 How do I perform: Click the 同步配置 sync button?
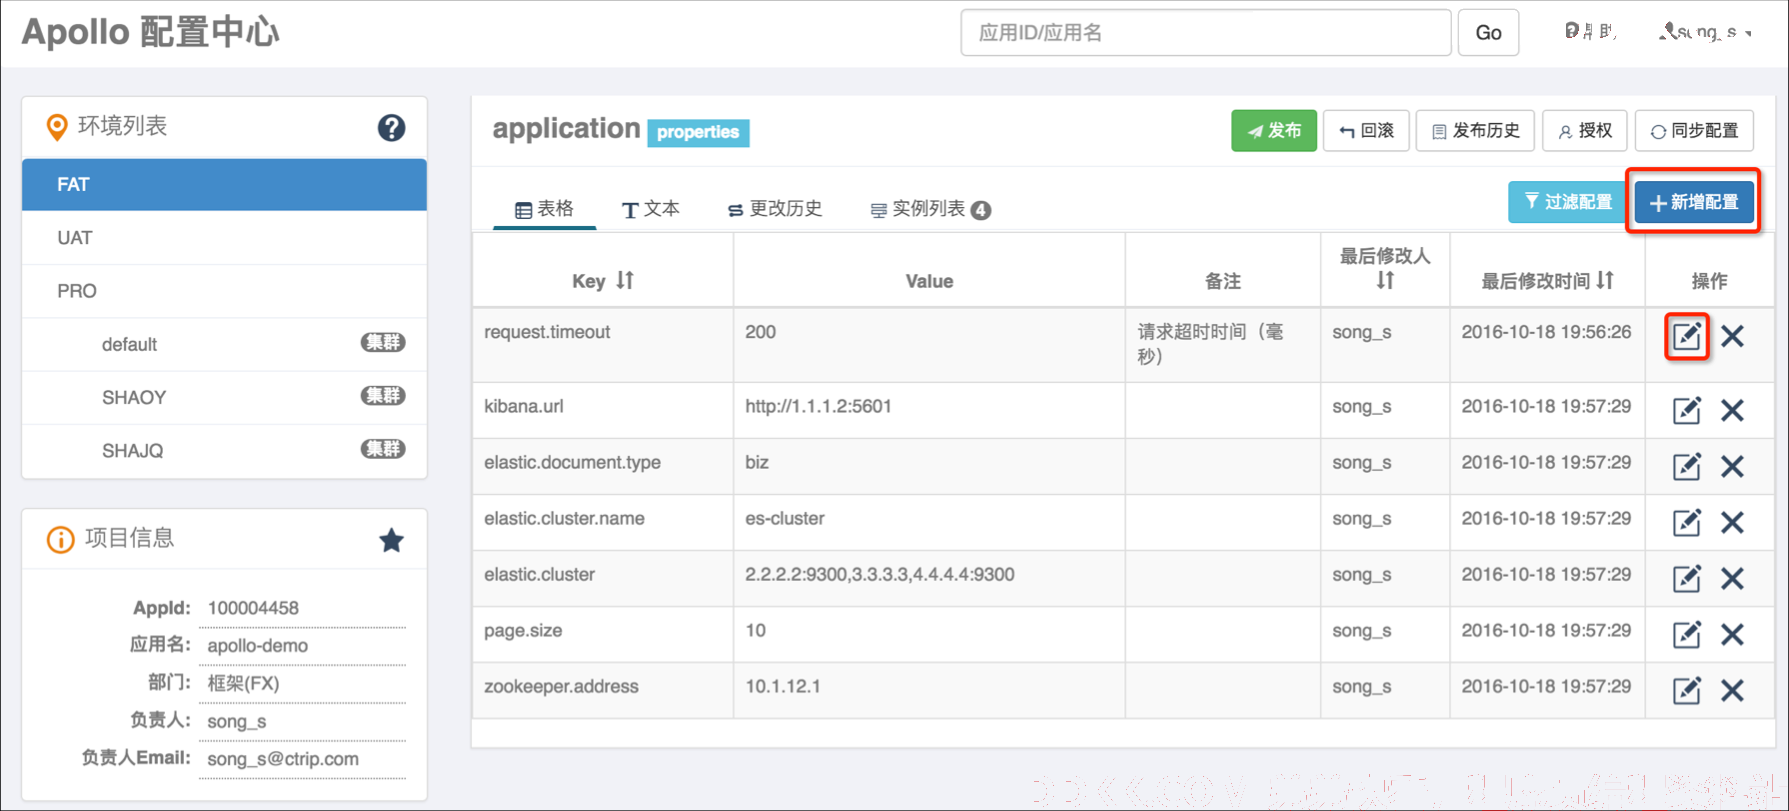coord(1694,131)
